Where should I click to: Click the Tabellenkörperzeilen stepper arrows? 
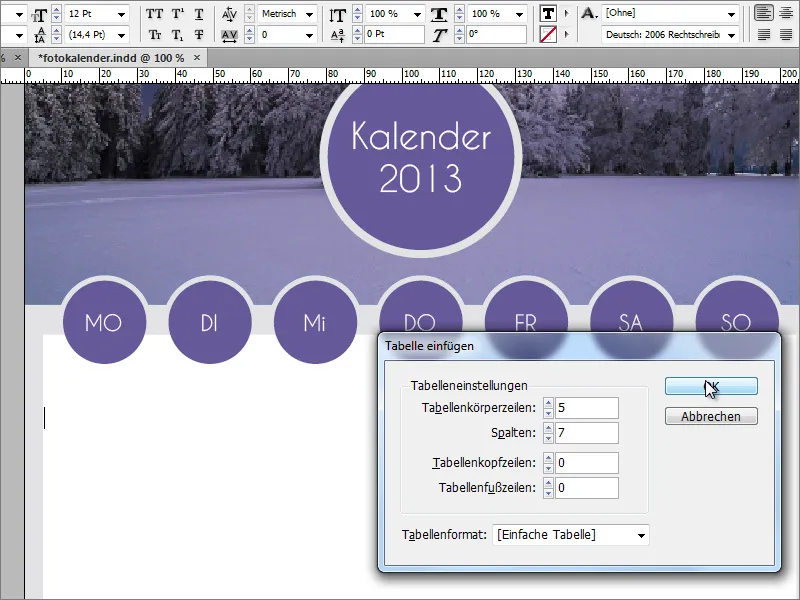tap(548, 408)
